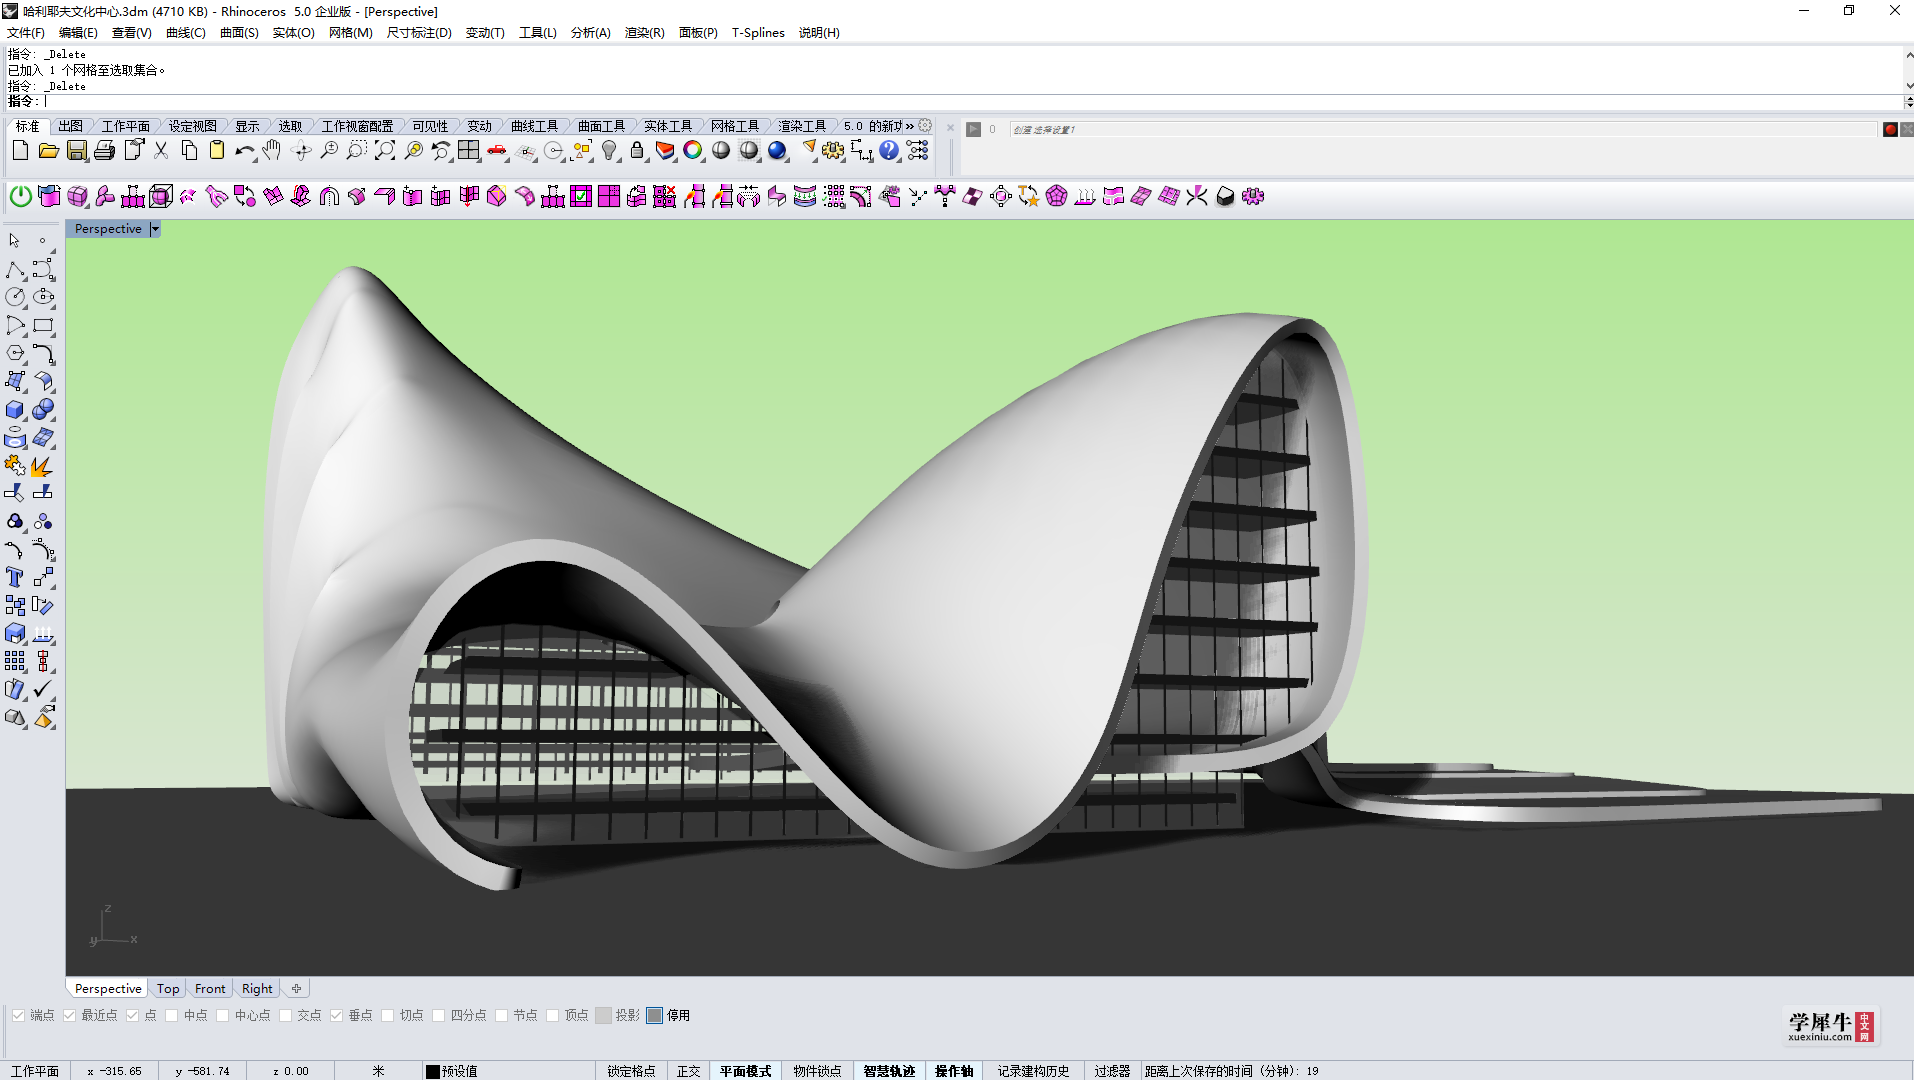Open toolbar options gear icon
Screen dimensions: 1914x1080
pos(925,126)
